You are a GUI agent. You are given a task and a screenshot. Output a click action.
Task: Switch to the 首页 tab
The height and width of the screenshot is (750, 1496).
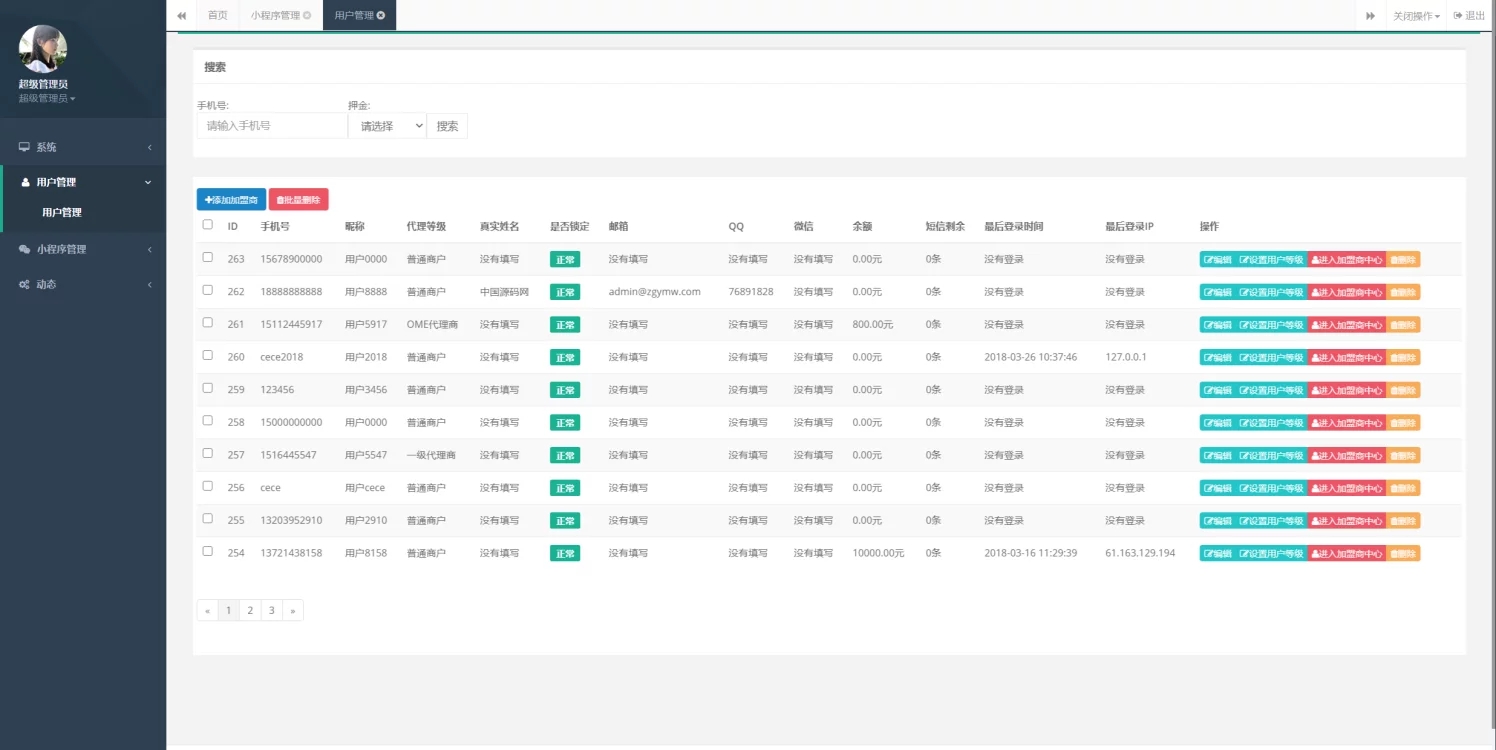tap(217, 15)
